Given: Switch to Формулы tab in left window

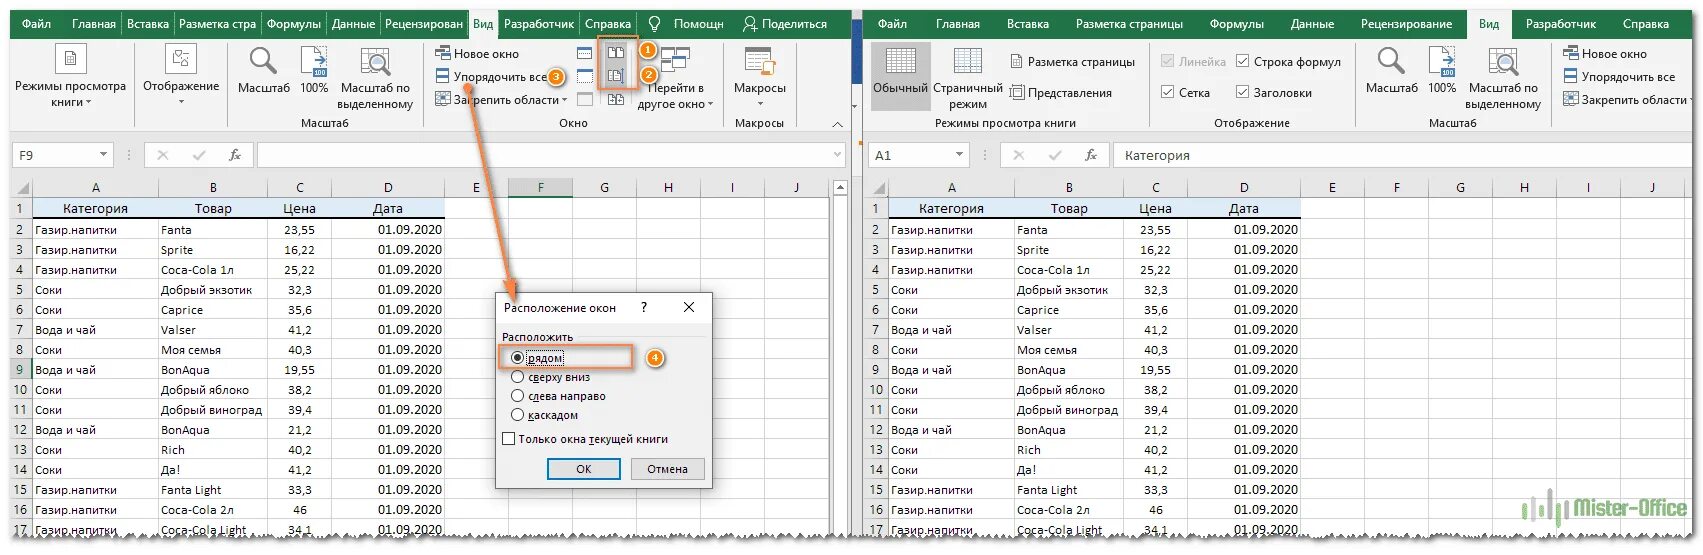Looking at the screenshot, I should [294, 23].
